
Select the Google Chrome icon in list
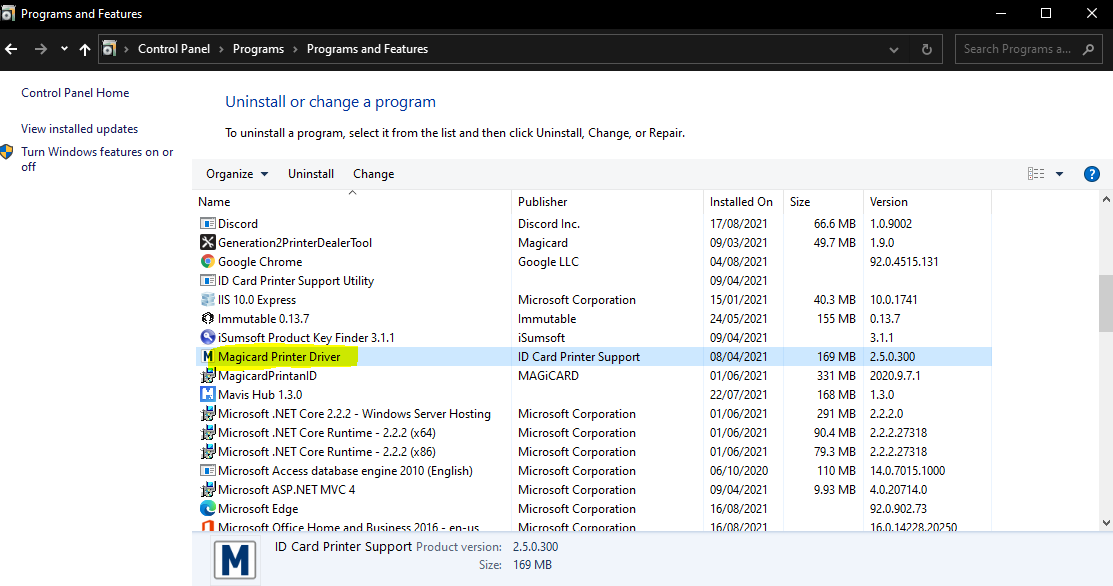click(207, 262)
